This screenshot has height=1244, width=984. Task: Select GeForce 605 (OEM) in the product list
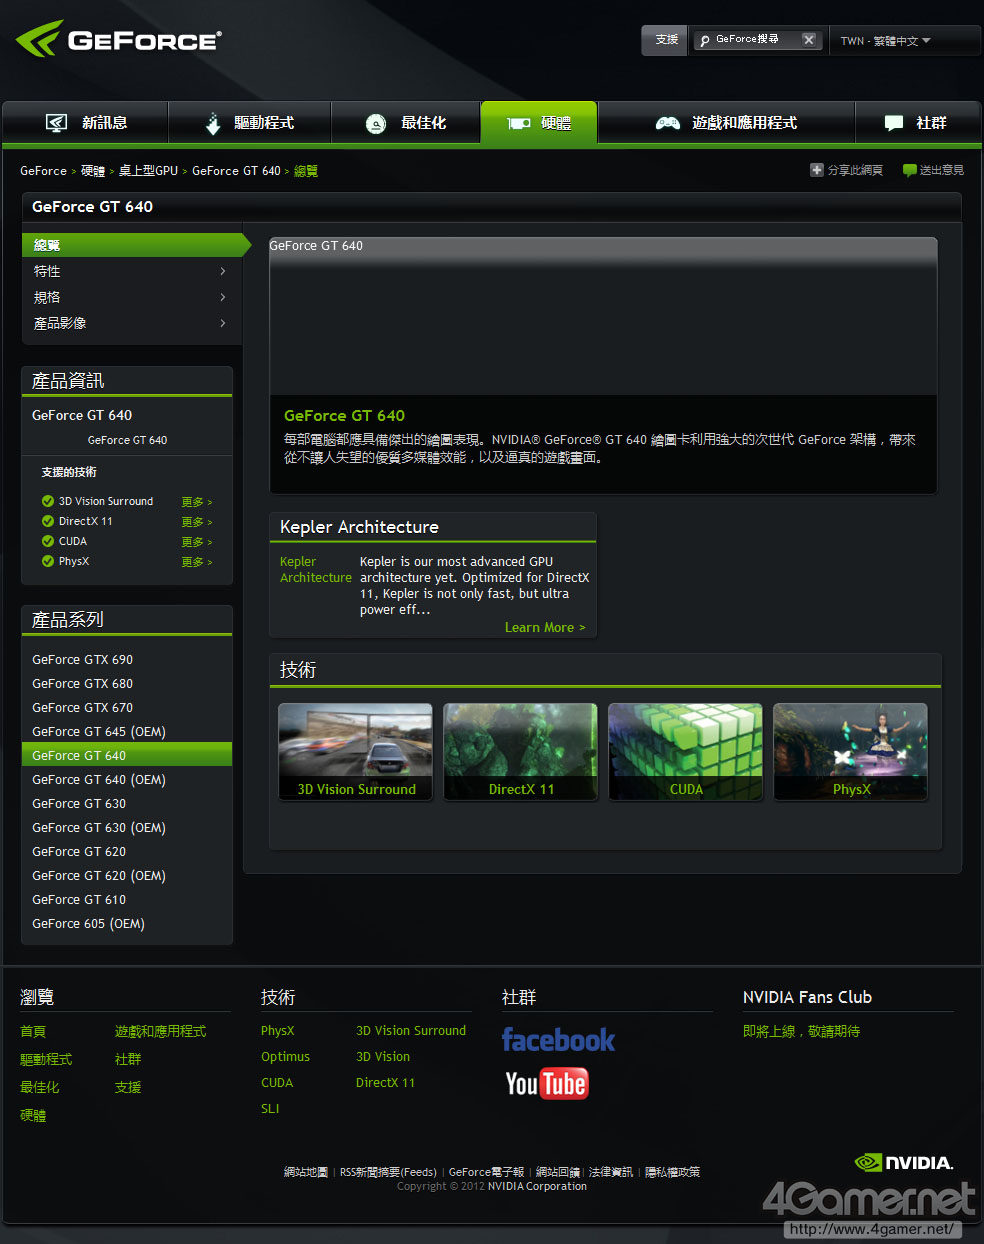[x=88, y=924]
